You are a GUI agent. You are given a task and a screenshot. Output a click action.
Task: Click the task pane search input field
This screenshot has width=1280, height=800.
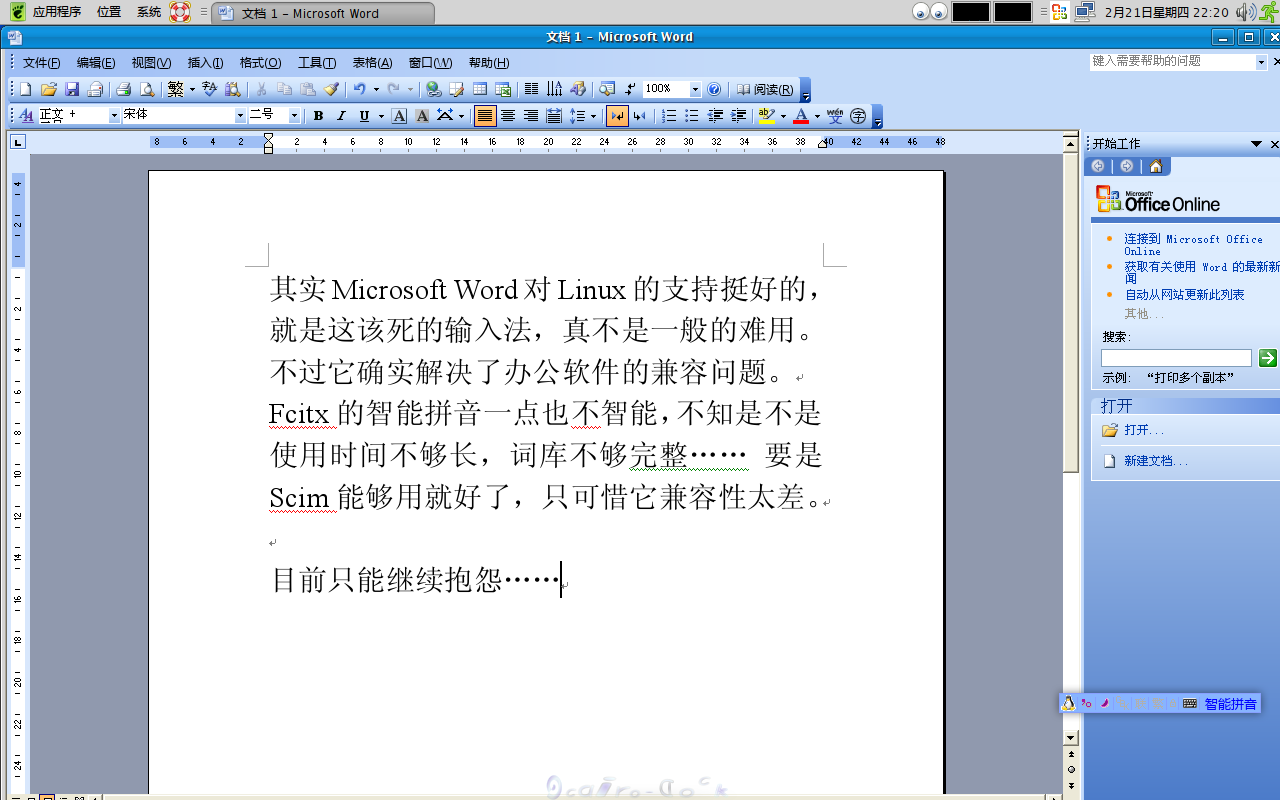coord(1176,358)
